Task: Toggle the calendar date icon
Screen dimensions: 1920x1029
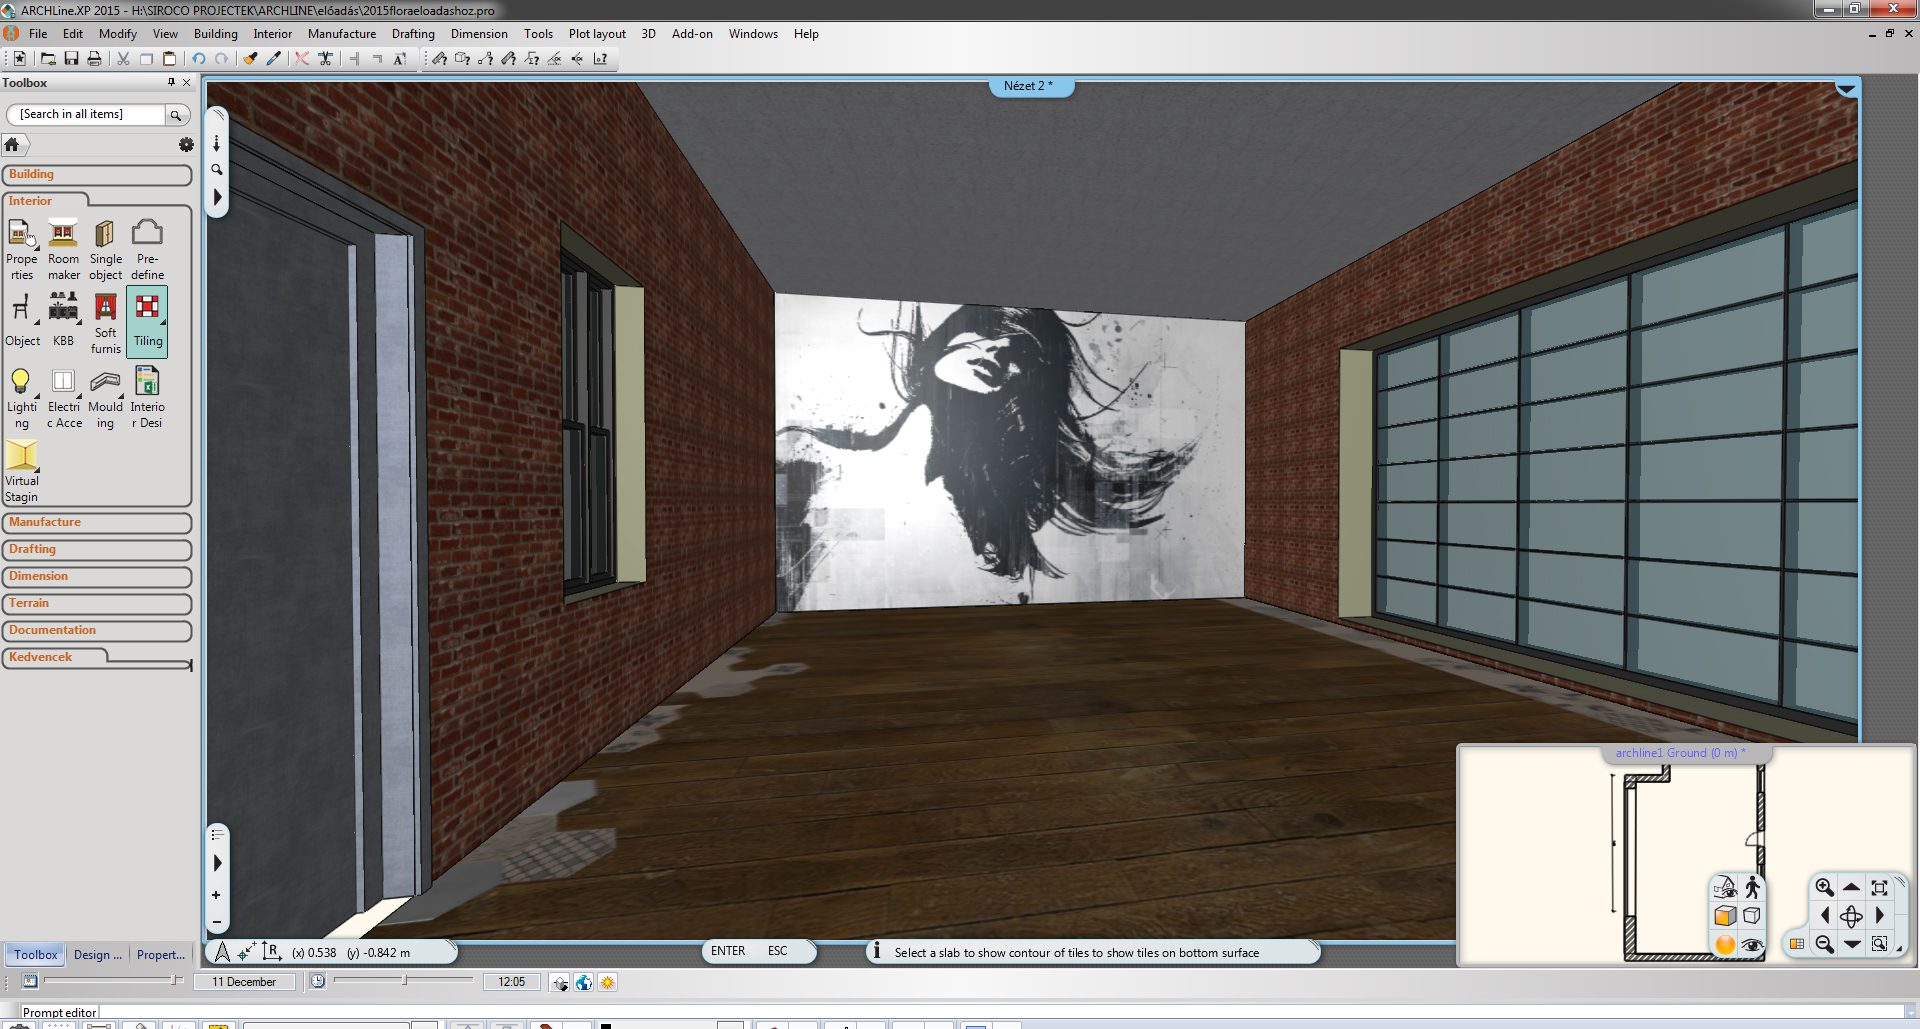Action: 30,982
